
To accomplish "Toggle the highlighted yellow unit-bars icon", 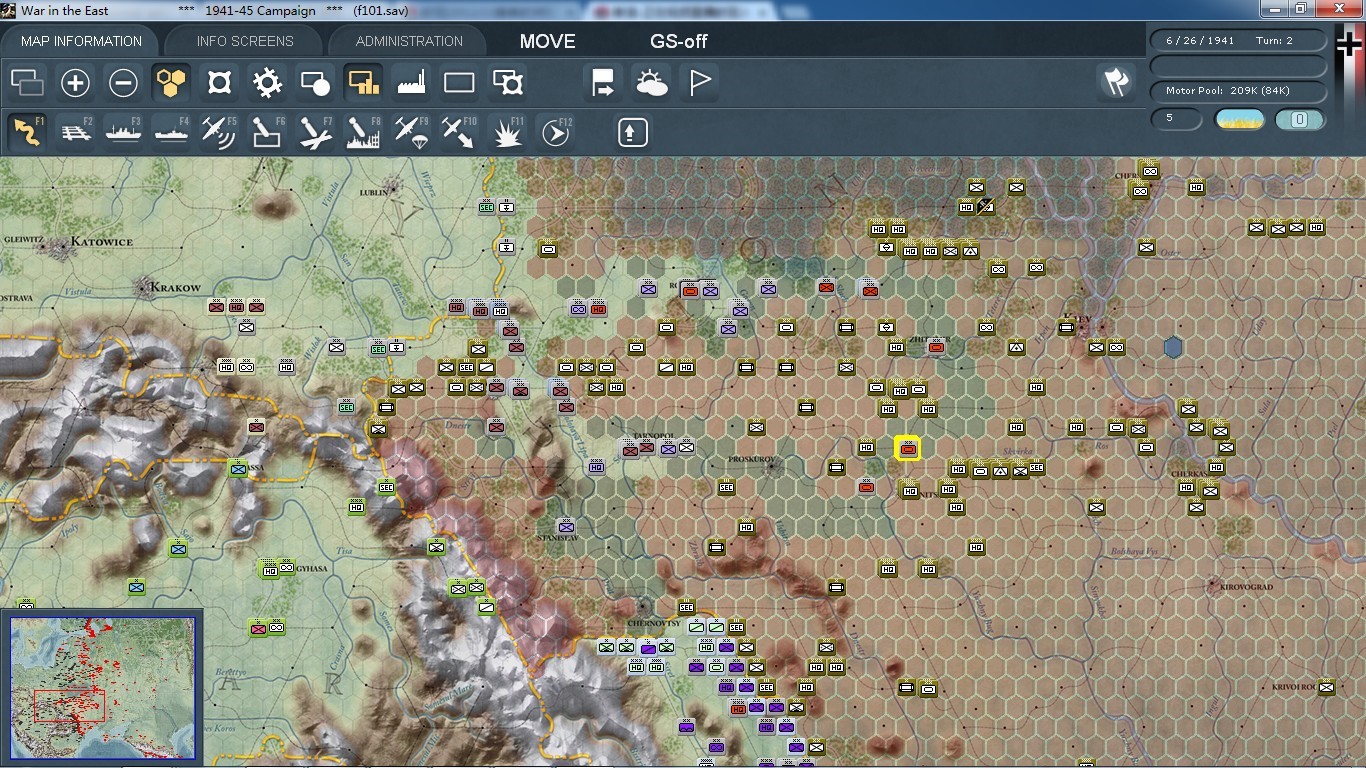I will coord(363,82).
